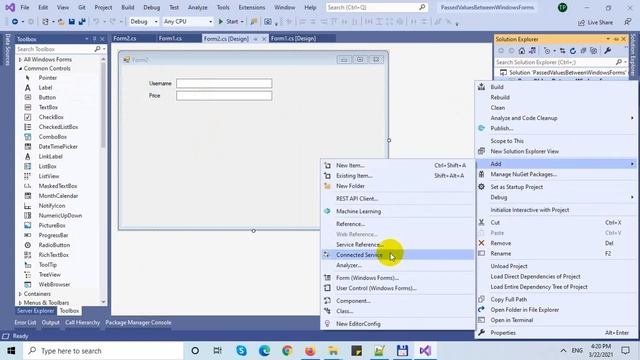
Task: Click the Search Solution Explorer field
Action: tap(556, 62)
